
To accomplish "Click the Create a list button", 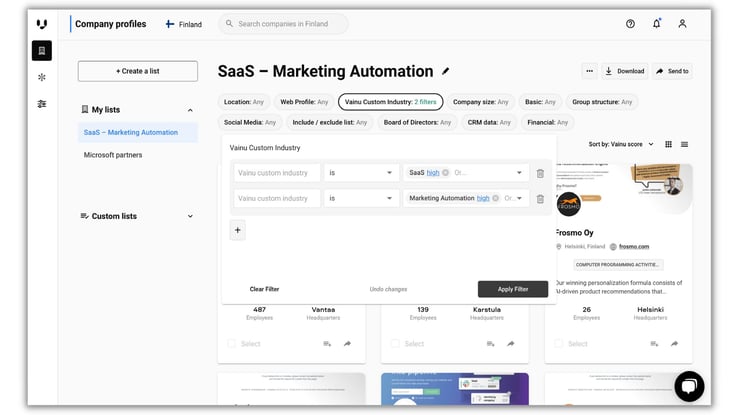I will point(138,71).
